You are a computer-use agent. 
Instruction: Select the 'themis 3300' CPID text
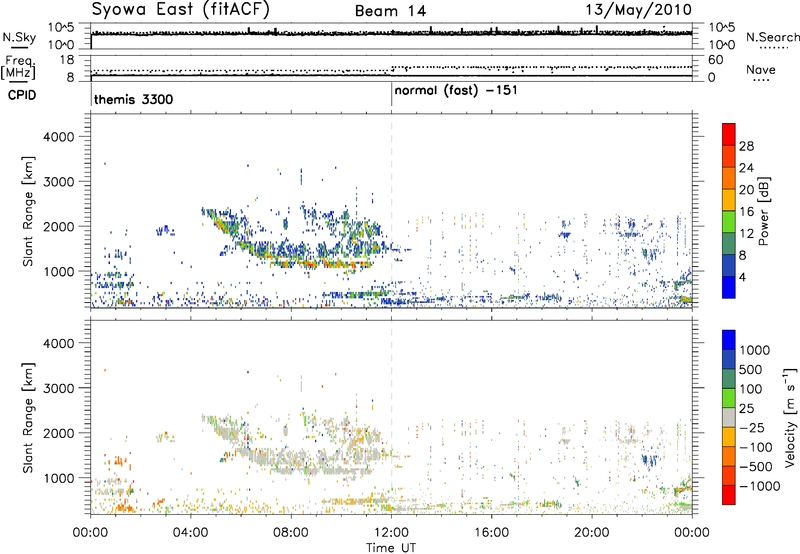tap(134, 99)
